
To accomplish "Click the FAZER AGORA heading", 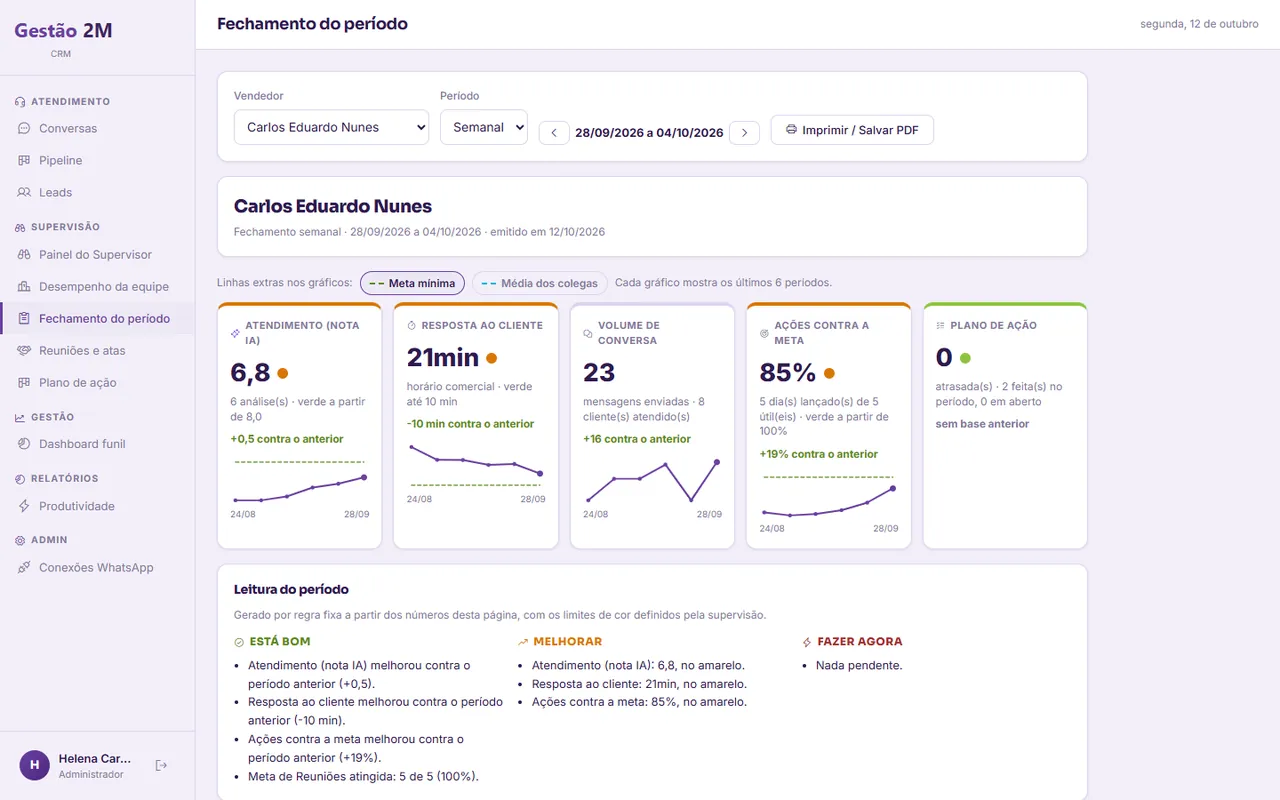I will point(859,642).
